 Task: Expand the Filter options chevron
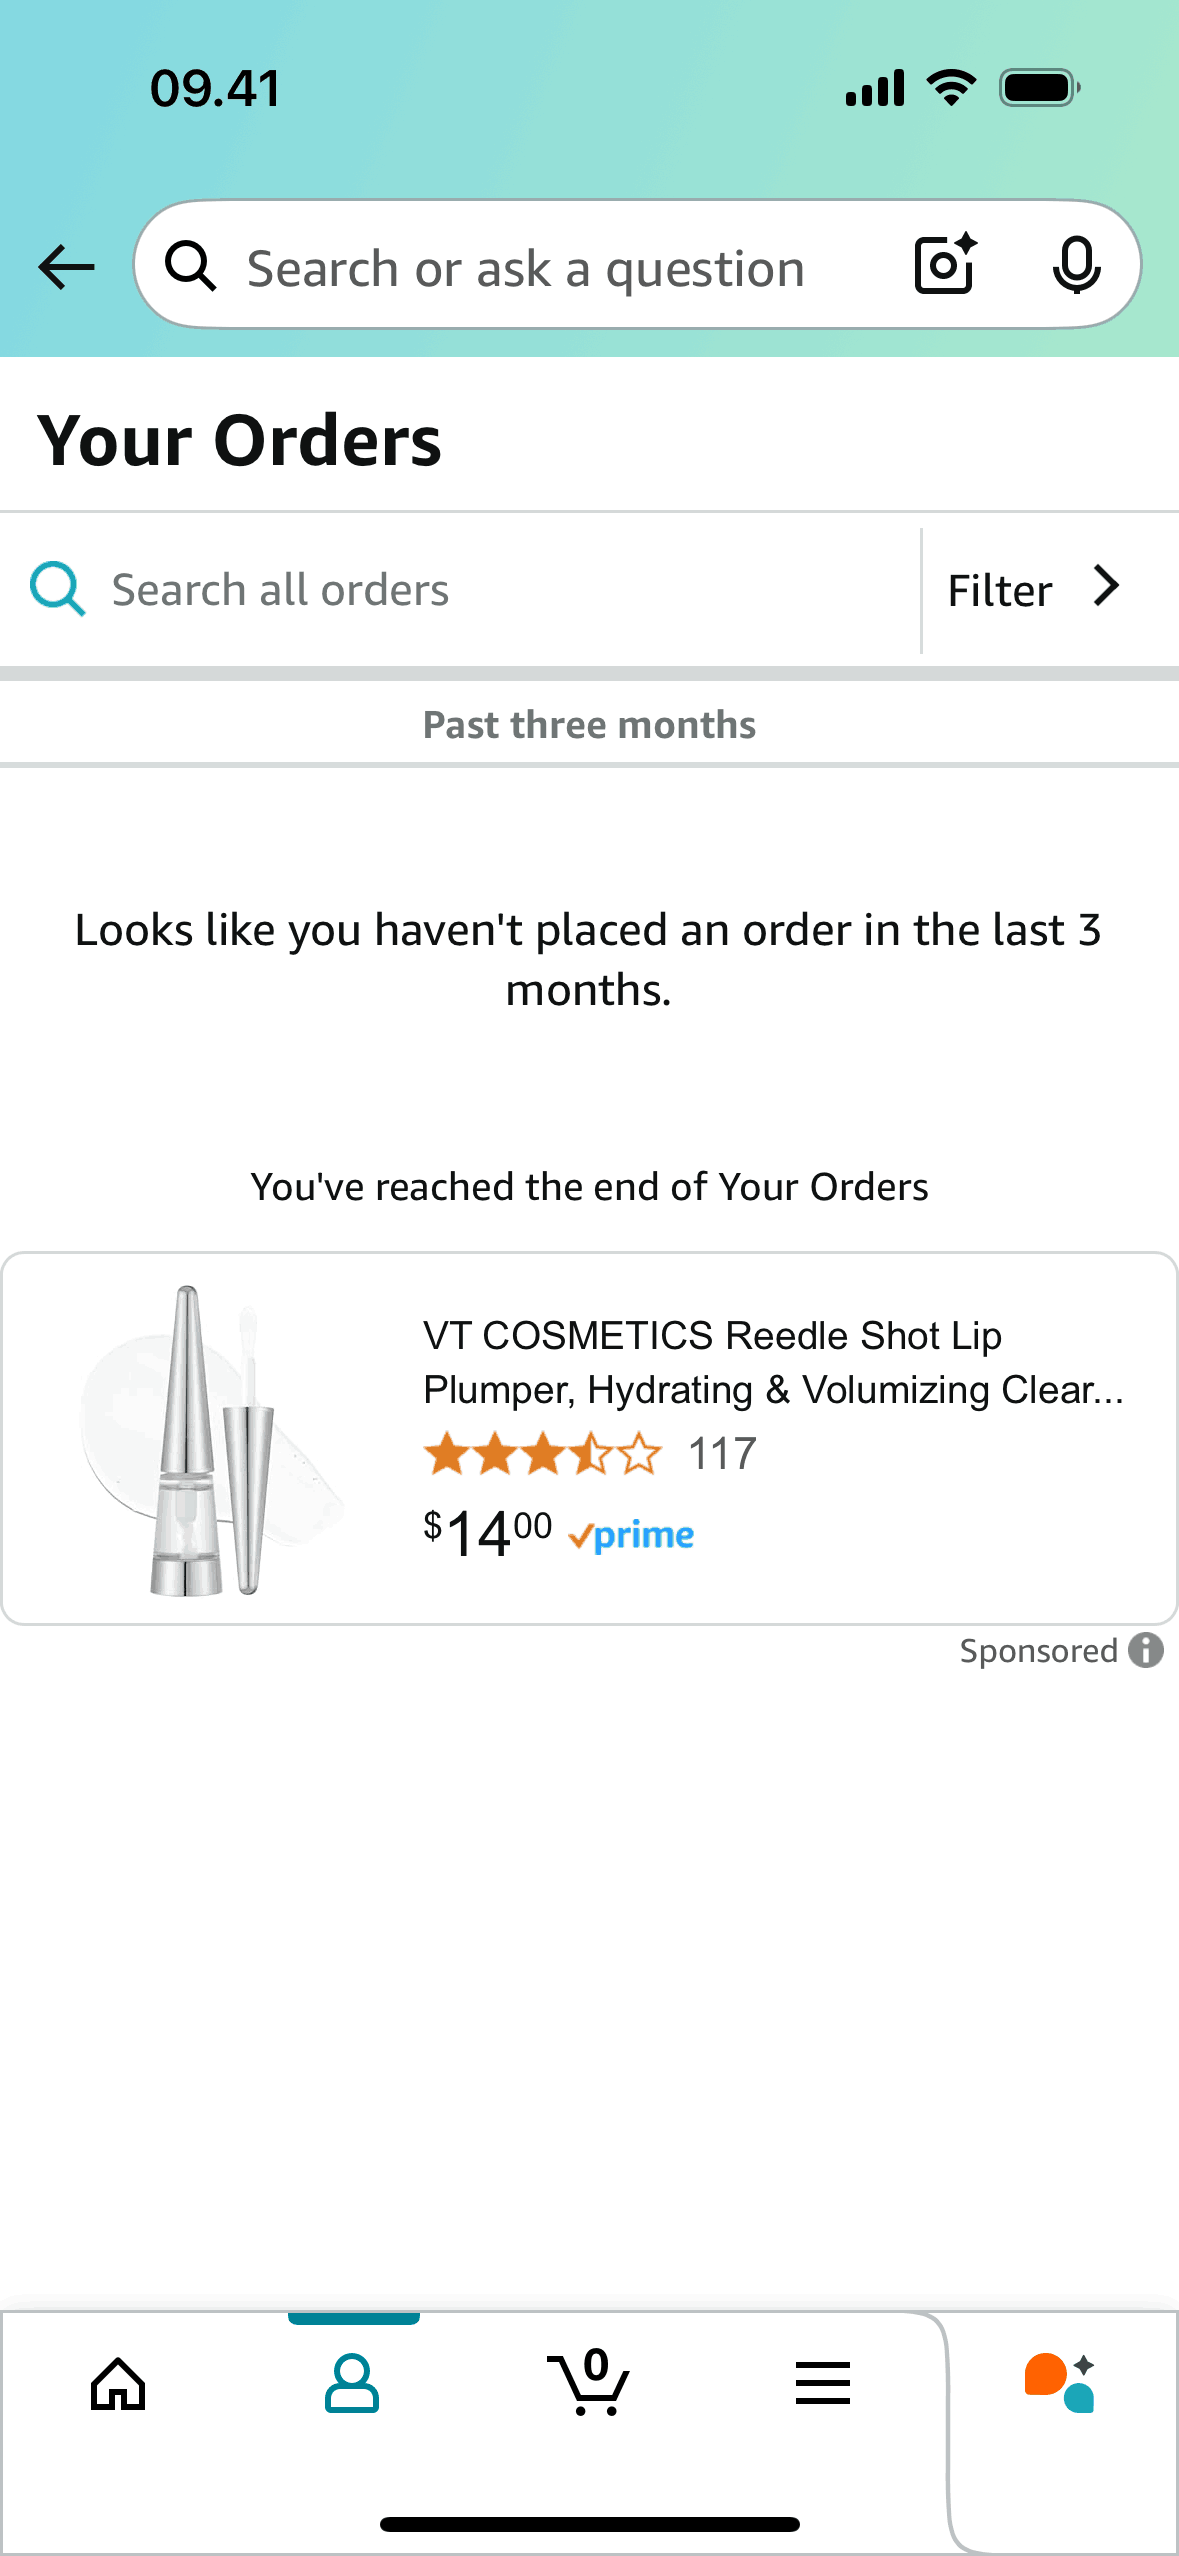click(1106, 587)
